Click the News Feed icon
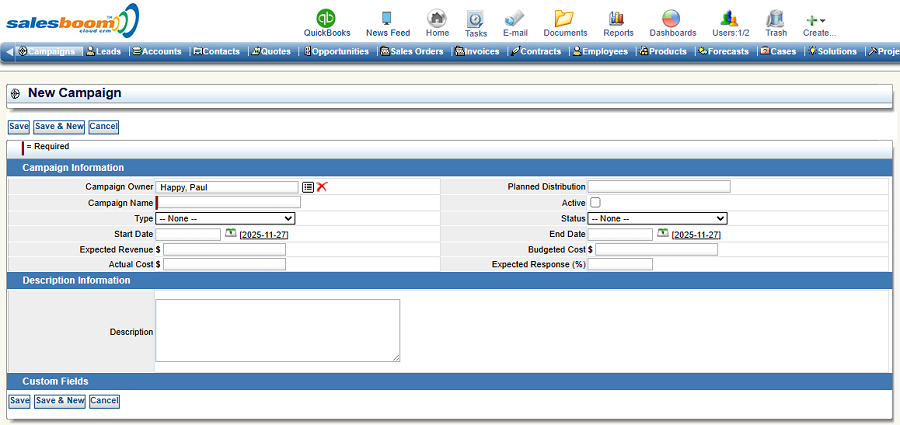 (x=387, y=18)
